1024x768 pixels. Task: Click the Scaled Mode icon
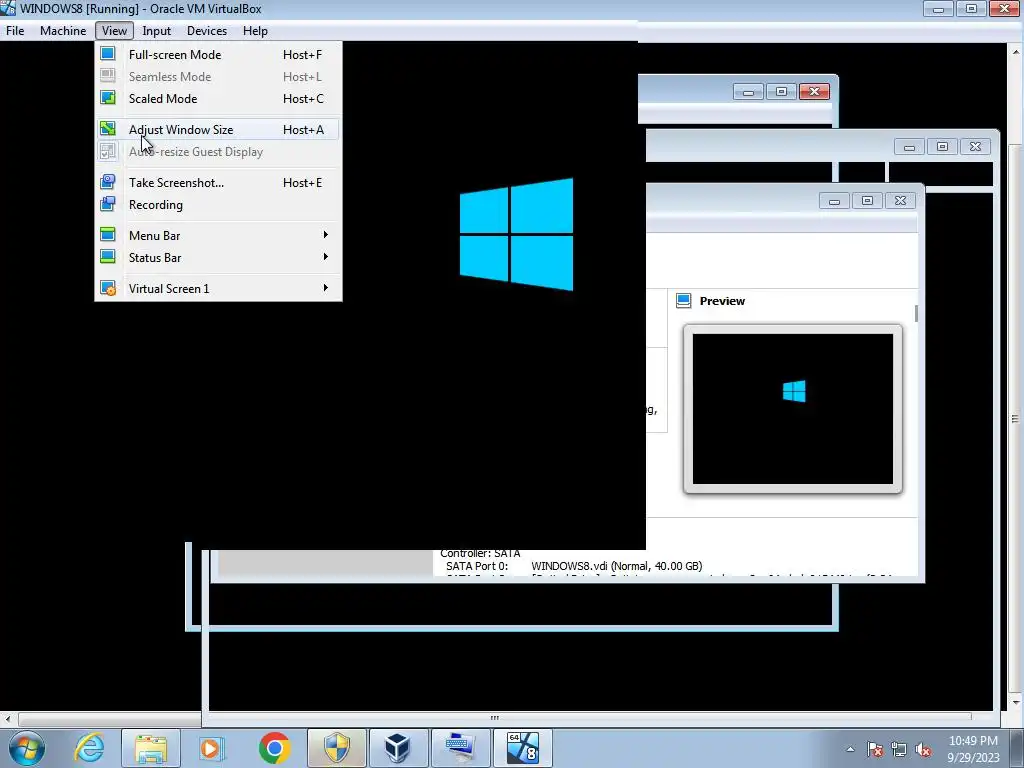pos(108,98)
